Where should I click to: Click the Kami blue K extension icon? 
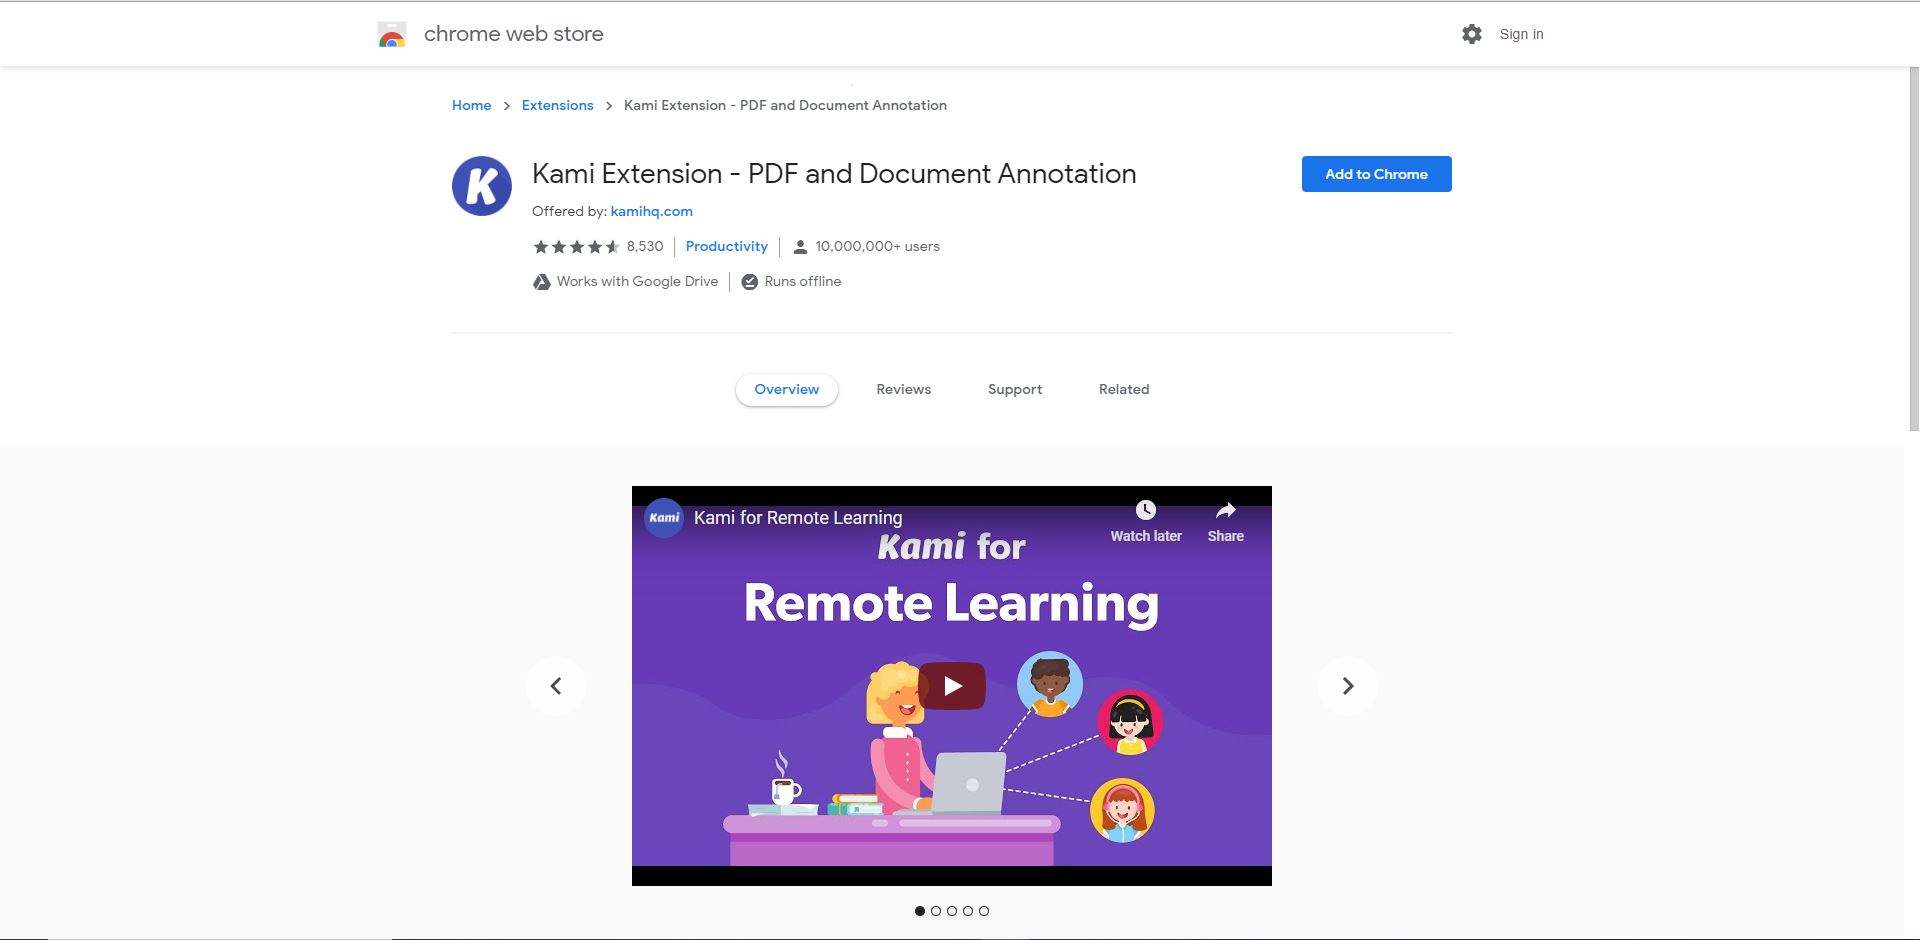point(482,186)
